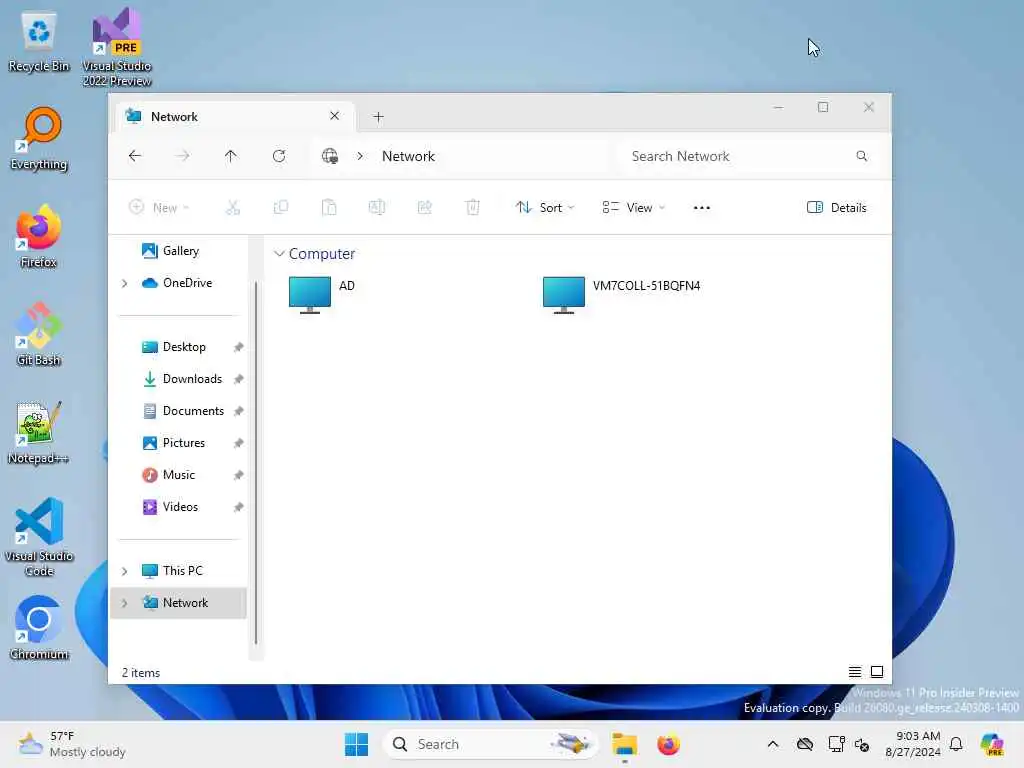Select Documents in quick access
This screenshot has width=1024, height=768.
[x=179, y=411]
